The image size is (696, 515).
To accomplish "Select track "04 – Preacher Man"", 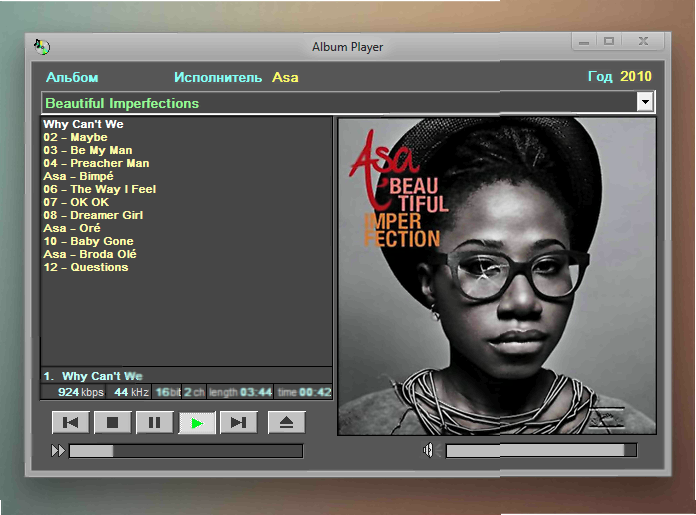I will 96,163.
